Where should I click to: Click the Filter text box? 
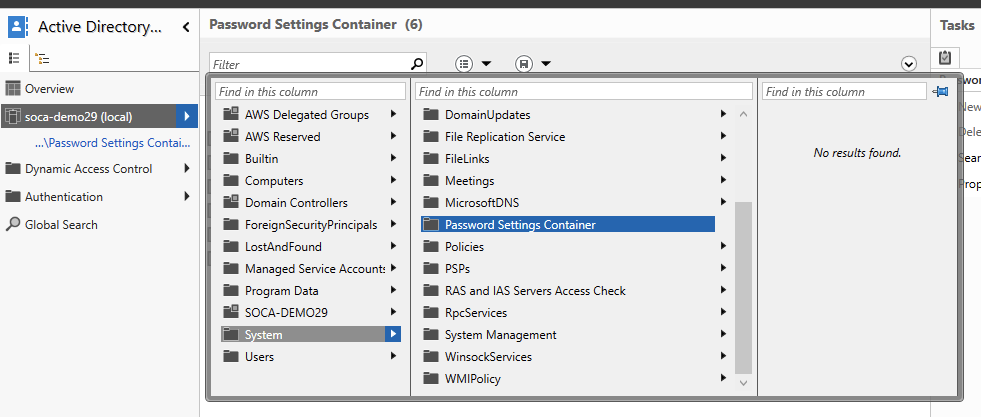tap(310, 64)
